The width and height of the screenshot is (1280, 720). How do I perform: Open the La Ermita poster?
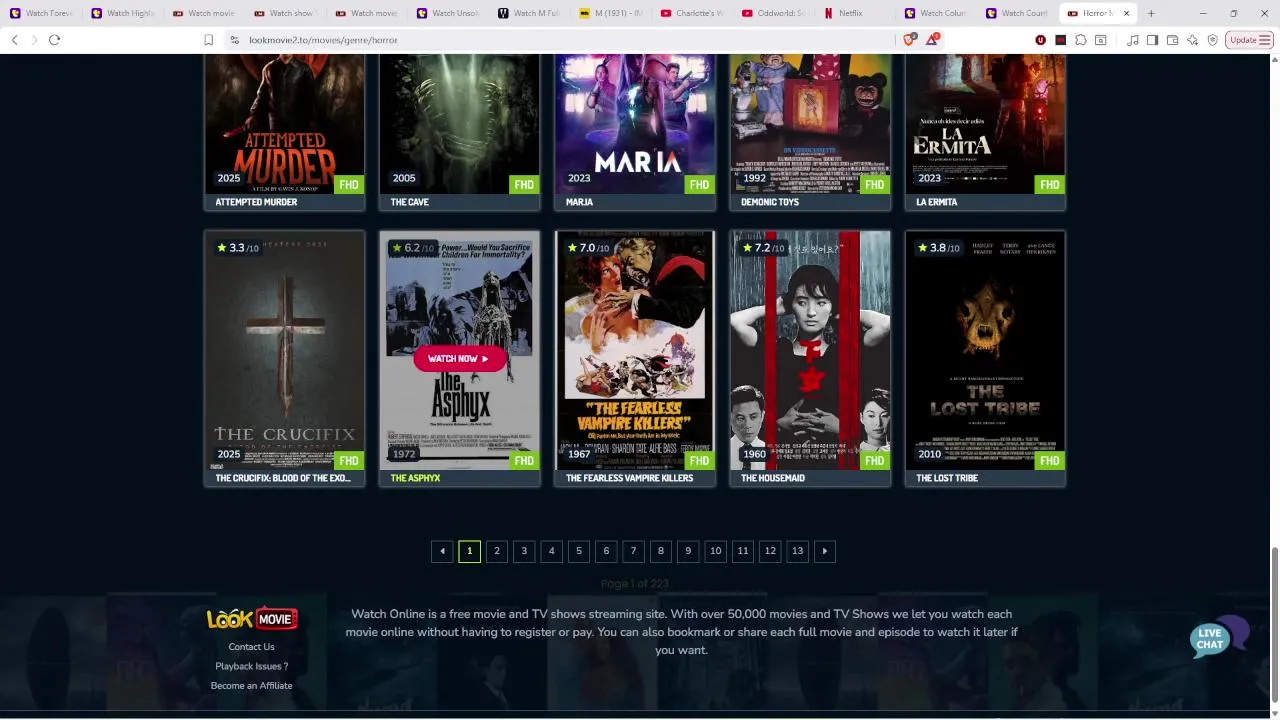(x=985, y=123)
